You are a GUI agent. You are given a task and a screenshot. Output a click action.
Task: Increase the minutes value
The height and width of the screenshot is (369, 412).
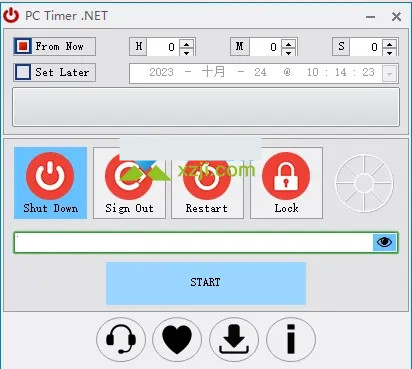[288, 44]
